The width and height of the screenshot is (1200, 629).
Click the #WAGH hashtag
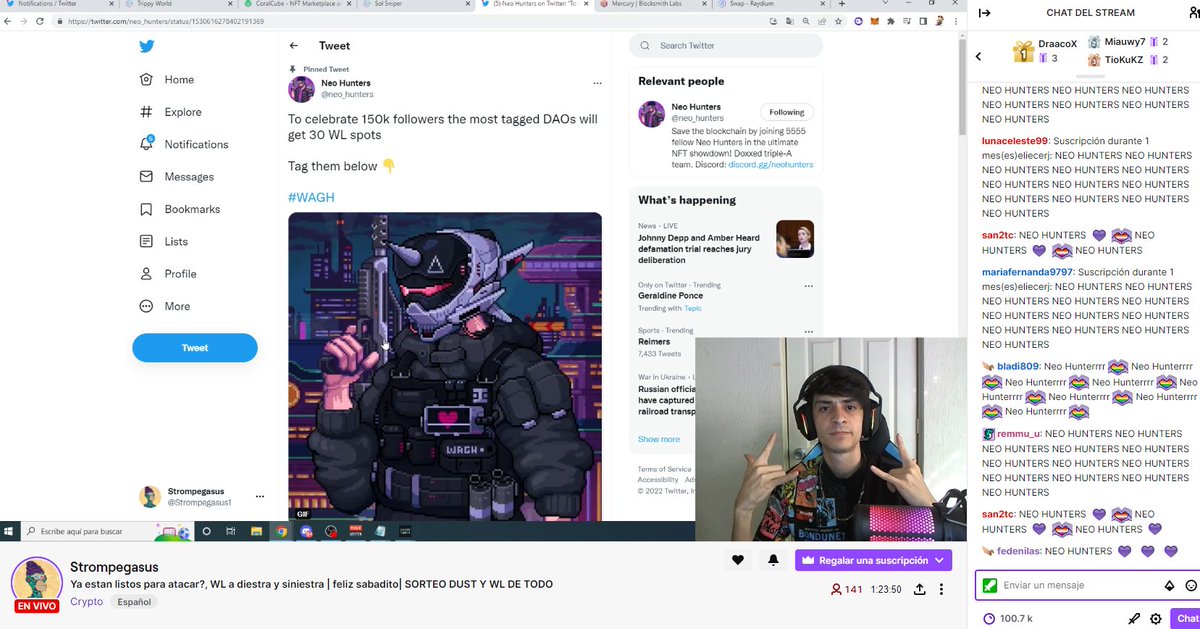(x=311, y=198)
